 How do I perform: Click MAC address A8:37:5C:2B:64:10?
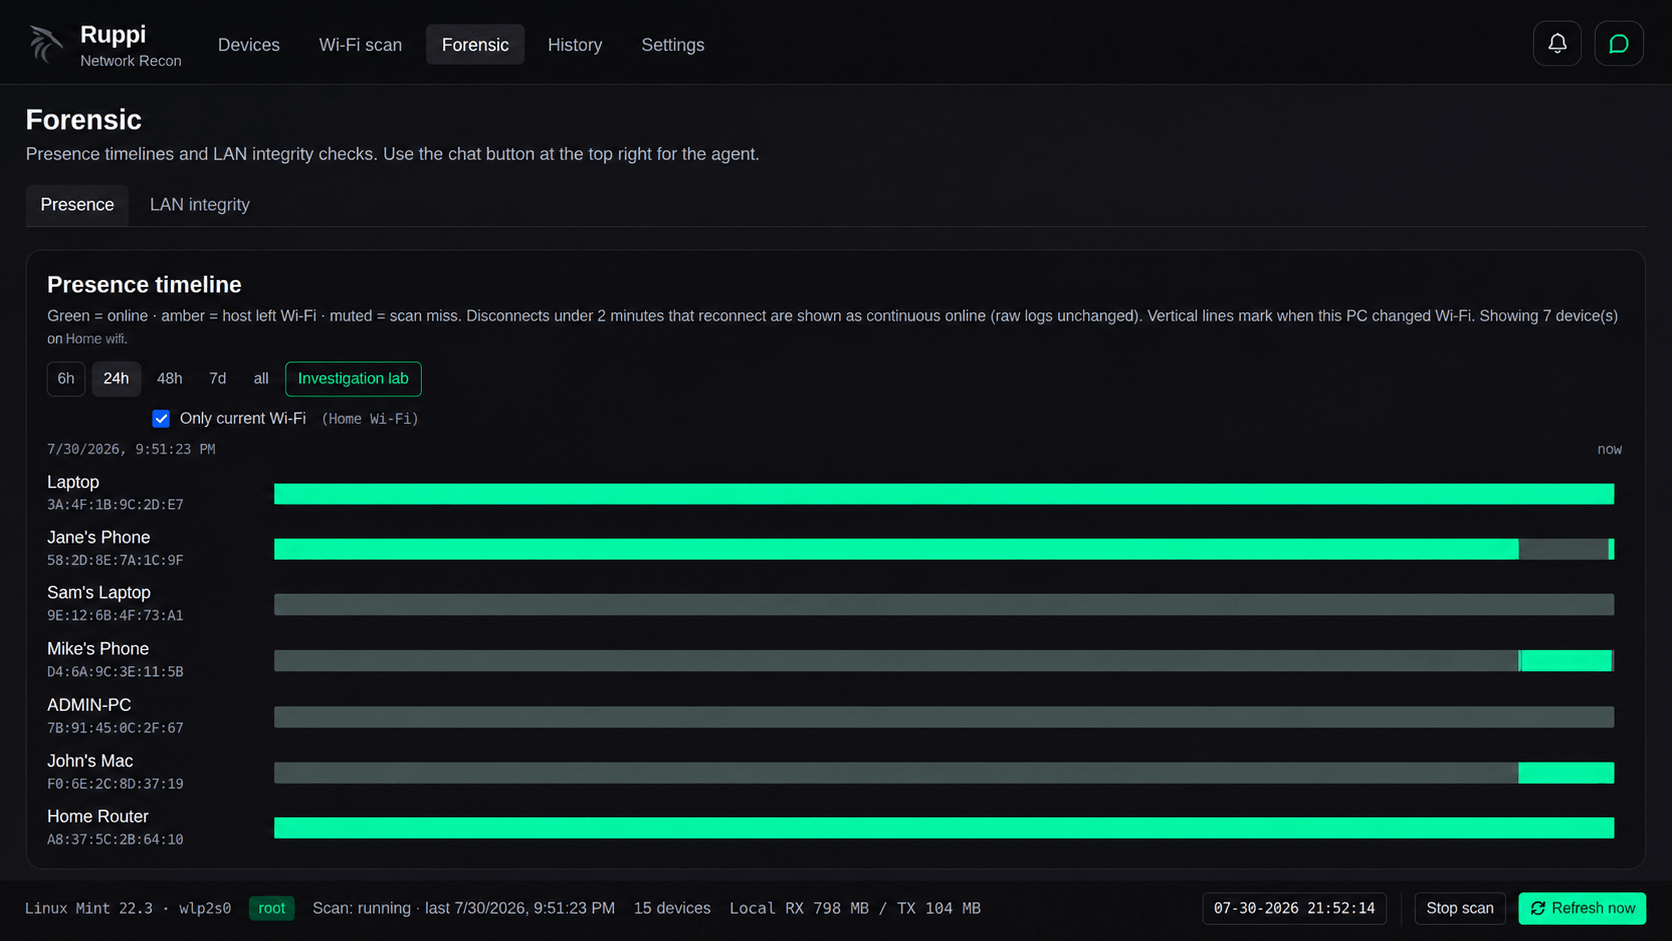[x=115, y=840]
